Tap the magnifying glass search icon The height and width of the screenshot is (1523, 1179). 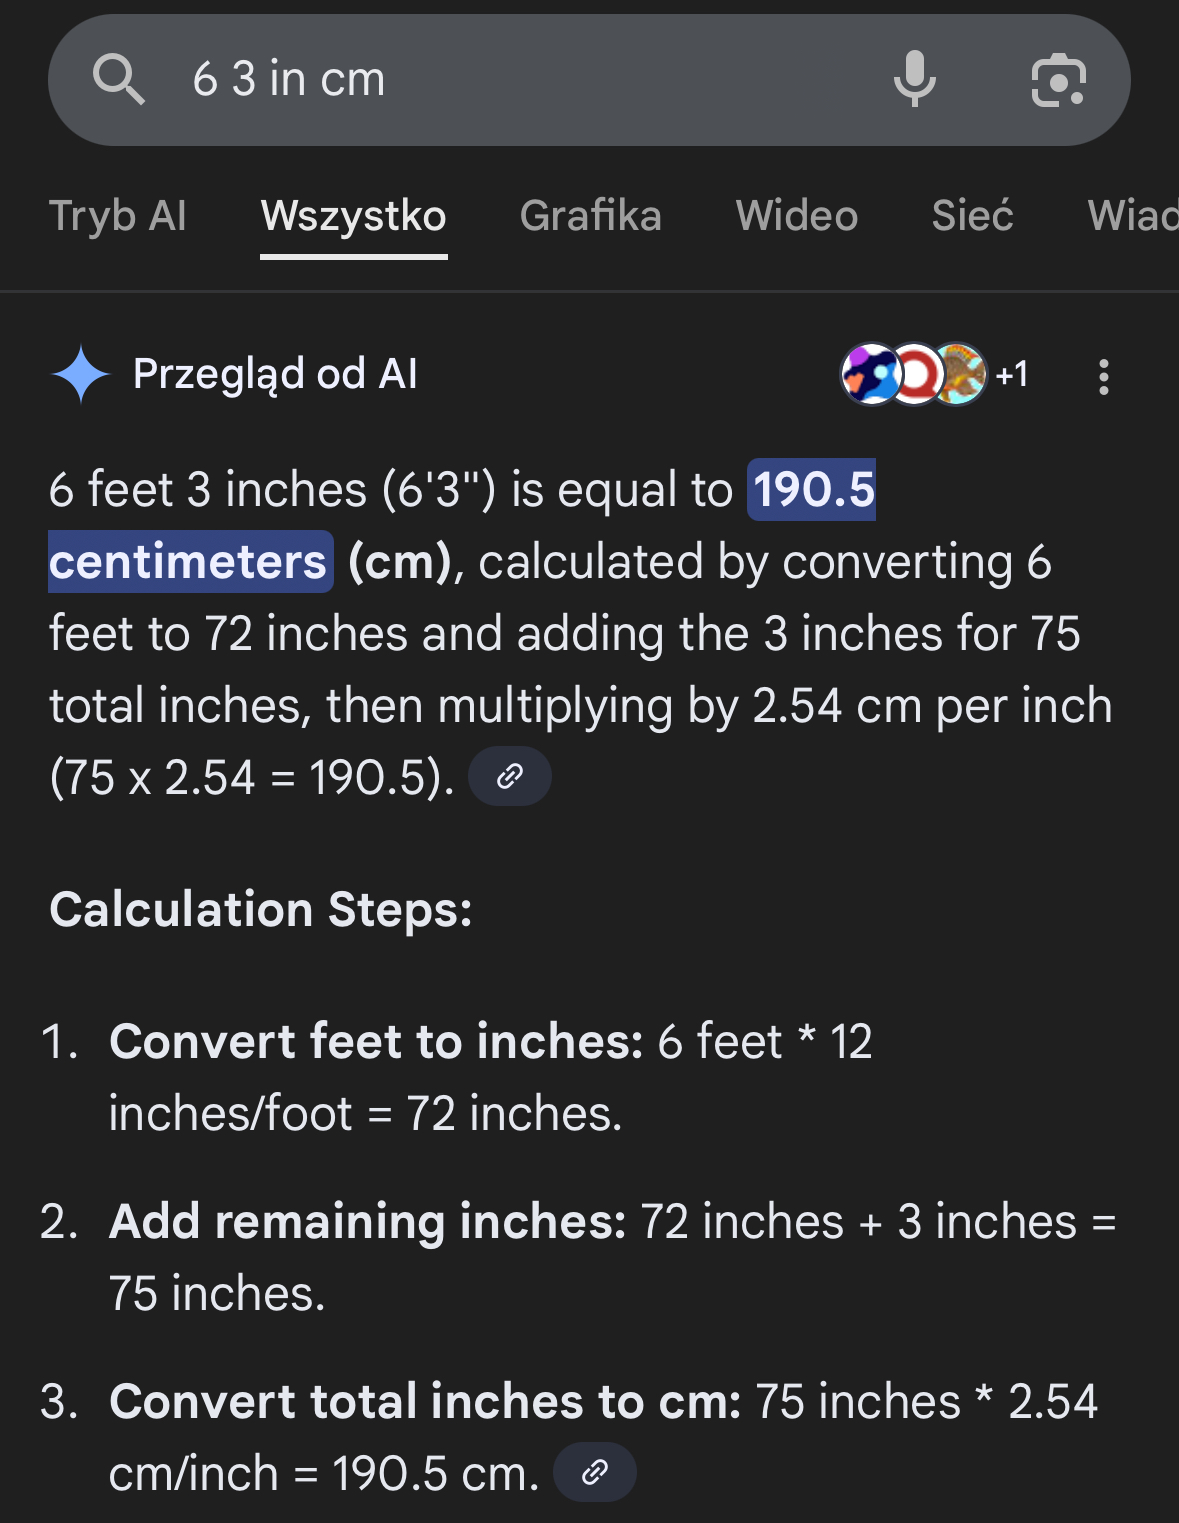click(x=119, y=79)
